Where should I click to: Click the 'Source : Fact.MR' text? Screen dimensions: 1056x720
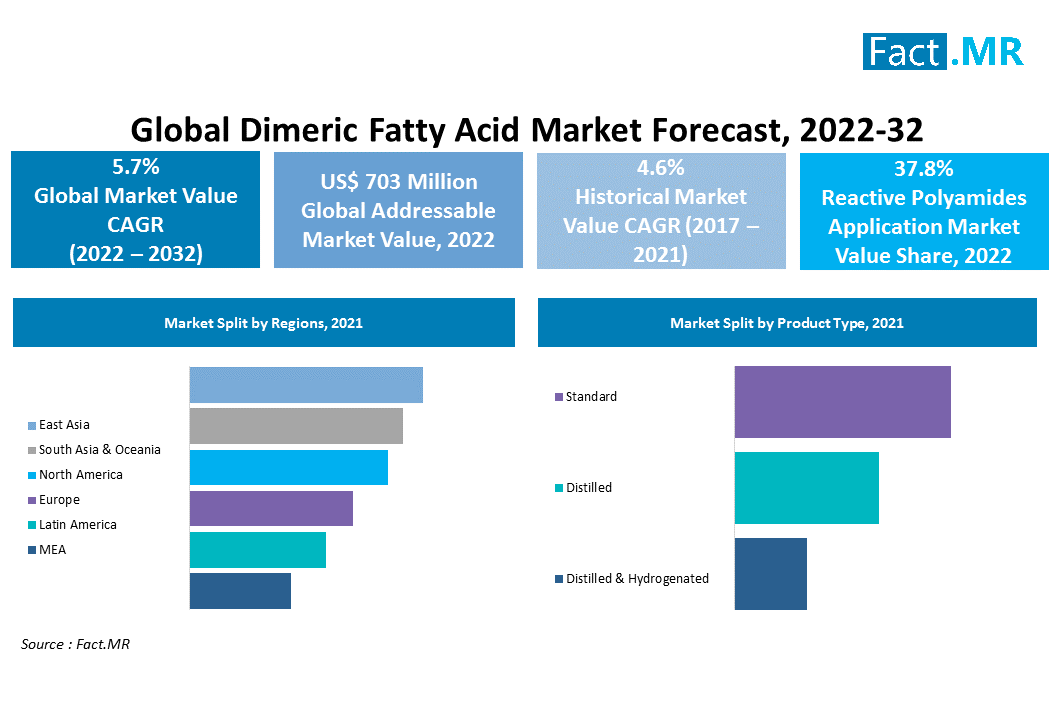coord(75,645)
